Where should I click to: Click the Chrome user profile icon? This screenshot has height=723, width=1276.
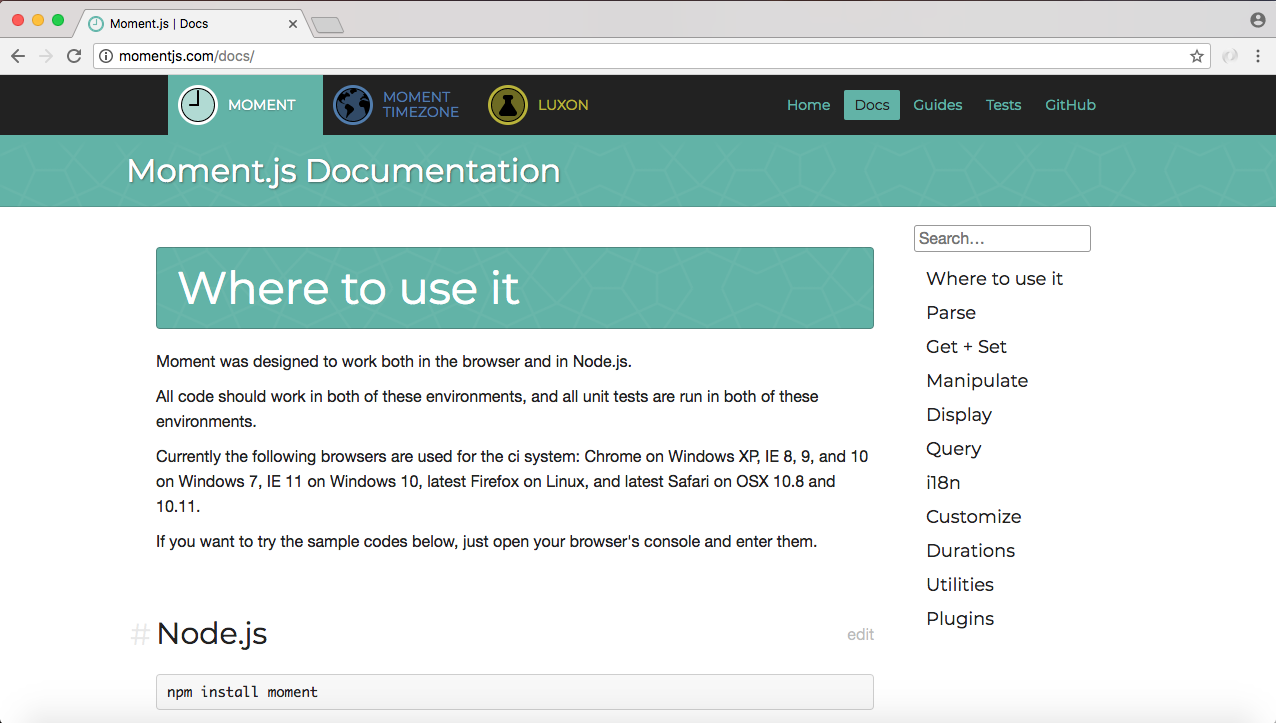1257,20
